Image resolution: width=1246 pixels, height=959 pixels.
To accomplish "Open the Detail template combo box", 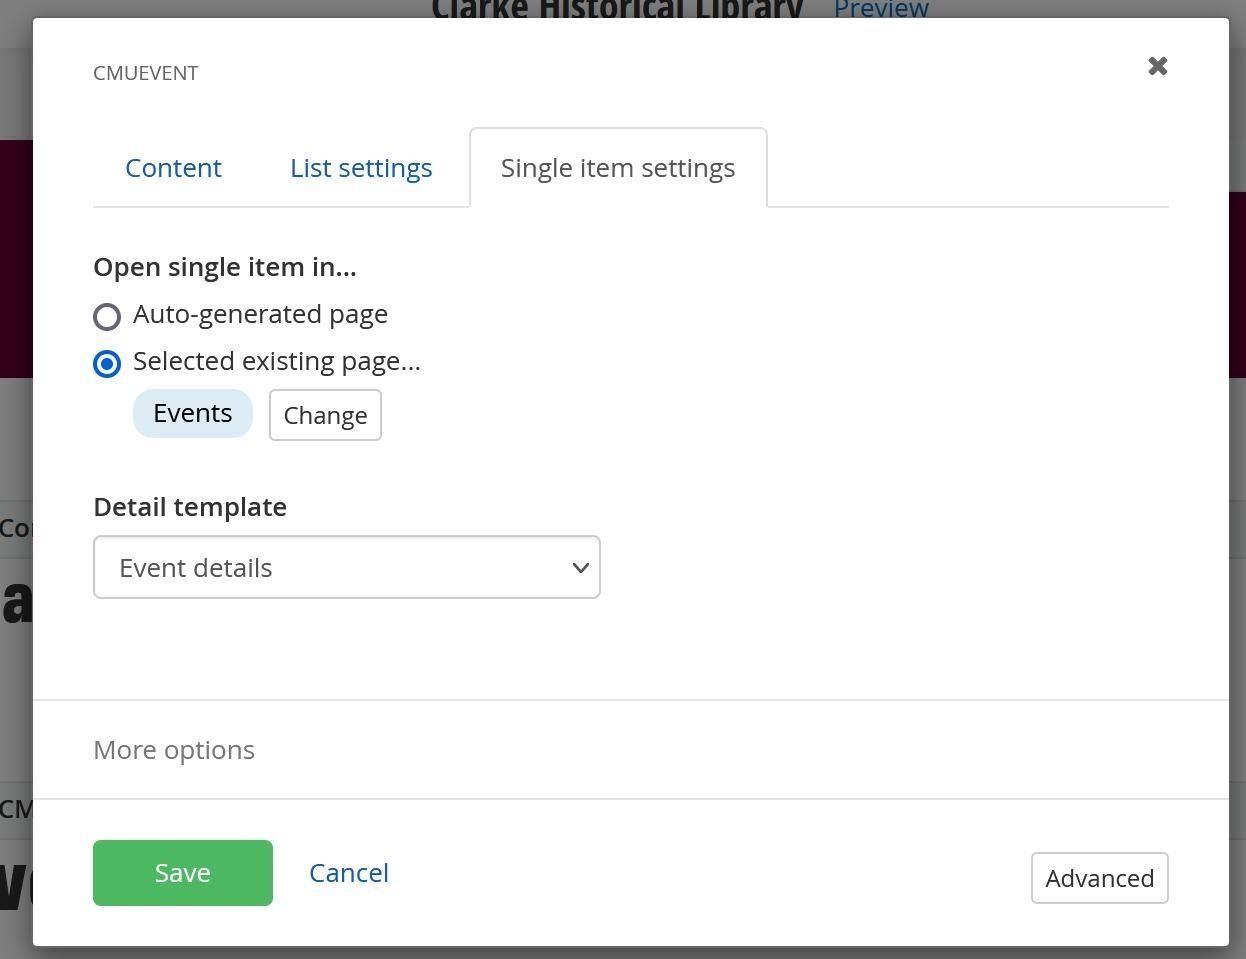I will tap(347, 567).
